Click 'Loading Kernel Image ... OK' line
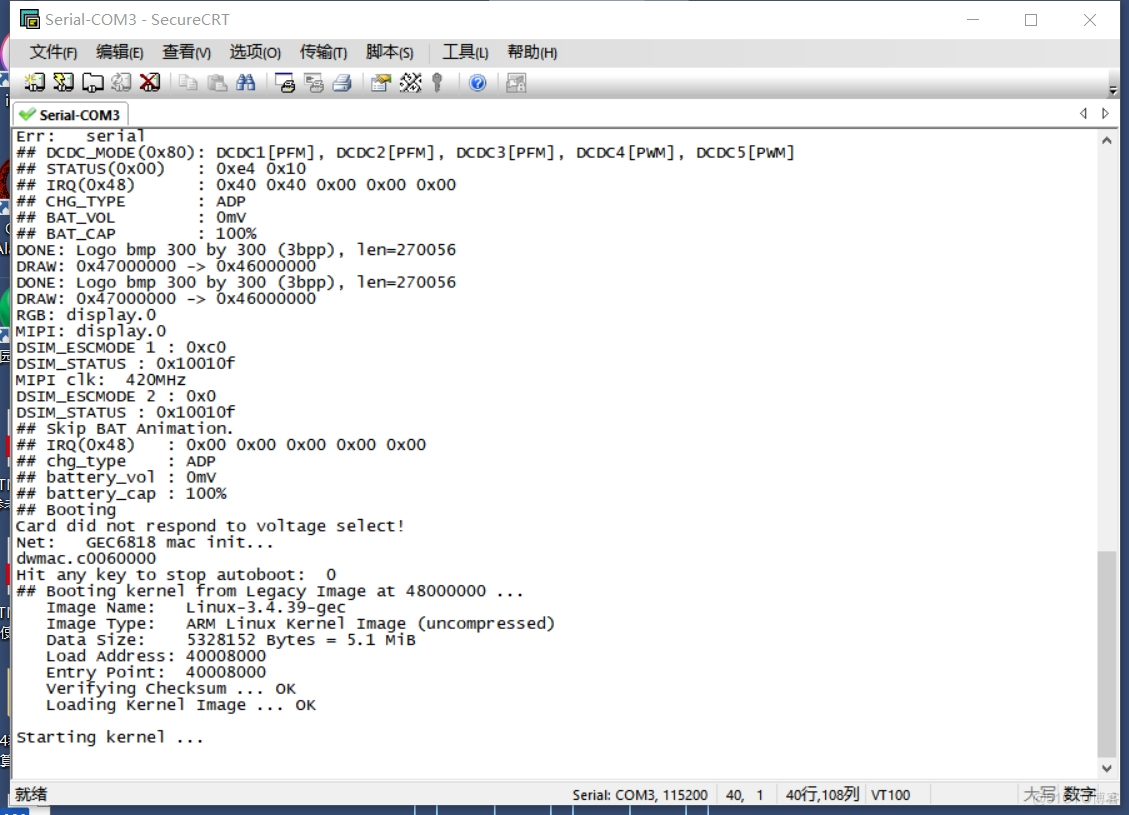Viewport: 1129px width, 815px height. 181,705
